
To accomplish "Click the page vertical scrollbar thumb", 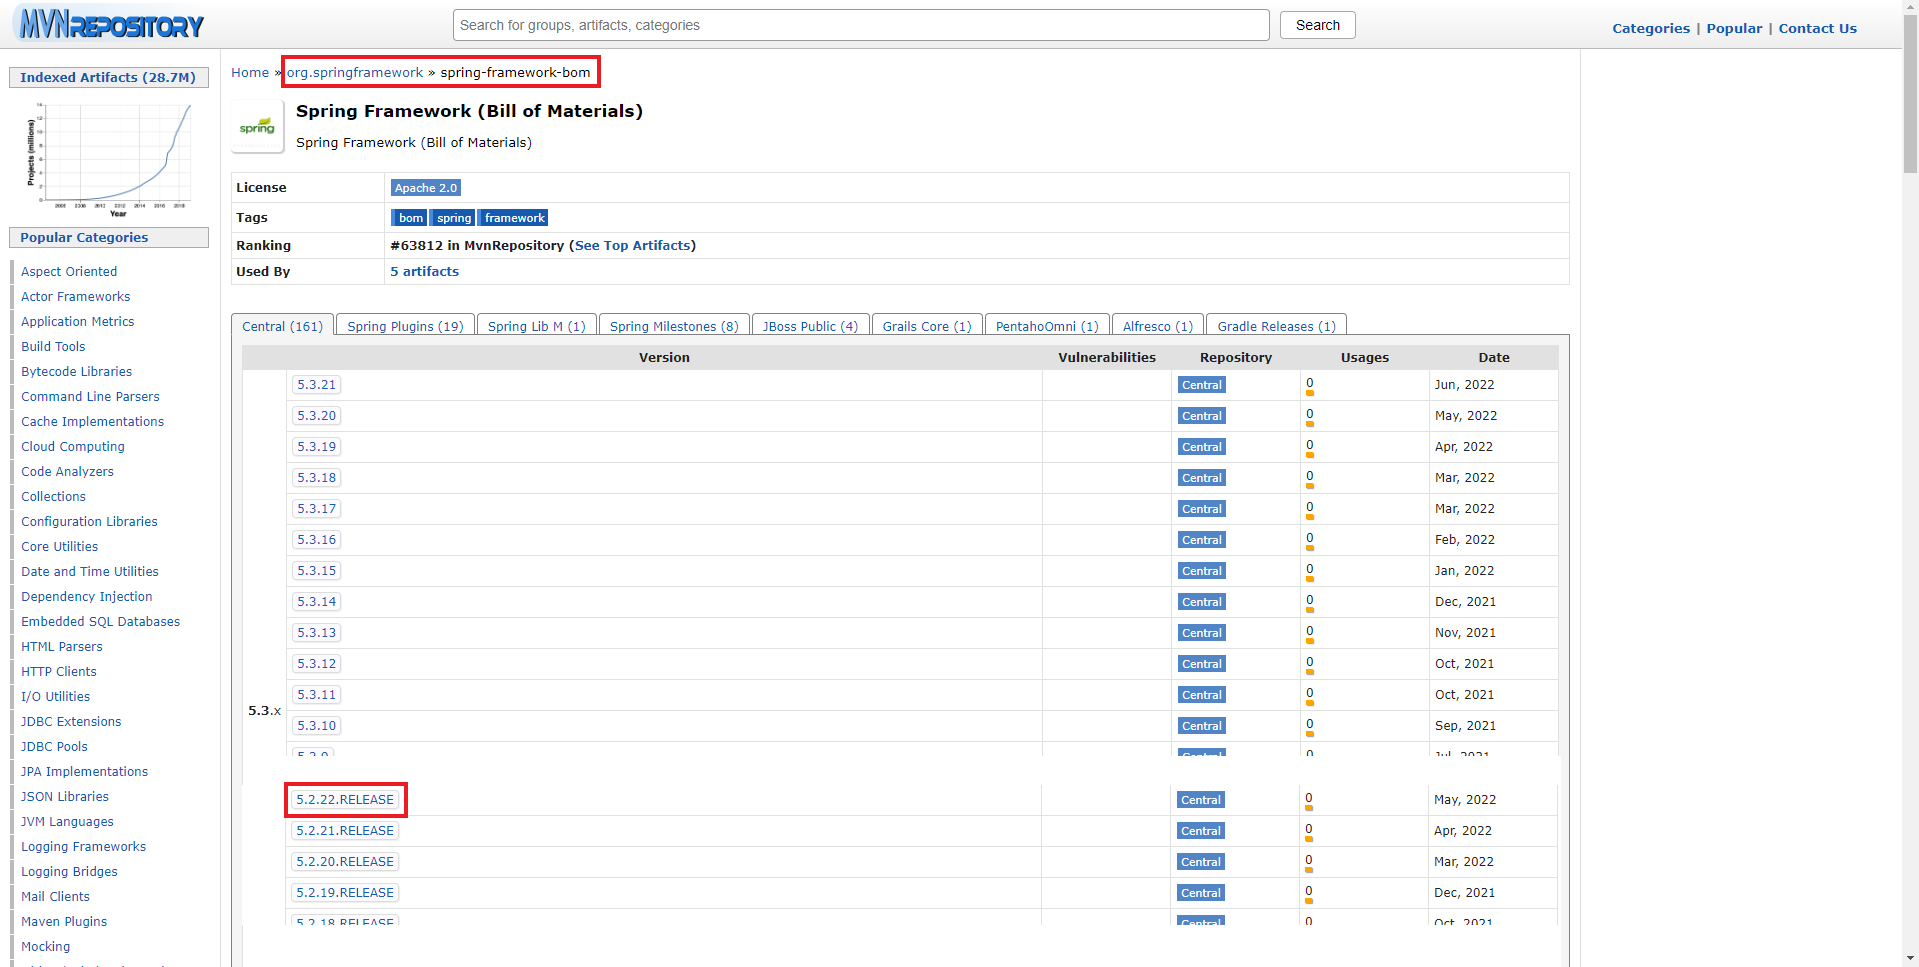I will pyautogui.click(x=1910, y=95).
